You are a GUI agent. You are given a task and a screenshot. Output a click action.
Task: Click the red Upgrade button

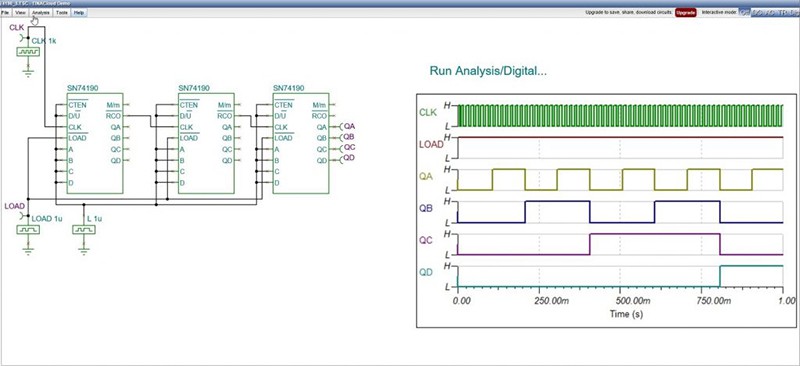coord(686,12)
